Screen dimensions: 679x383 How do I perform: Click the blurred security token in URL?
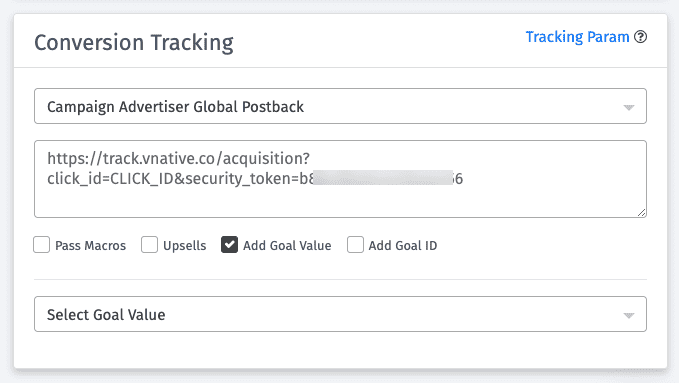(383, 178)
